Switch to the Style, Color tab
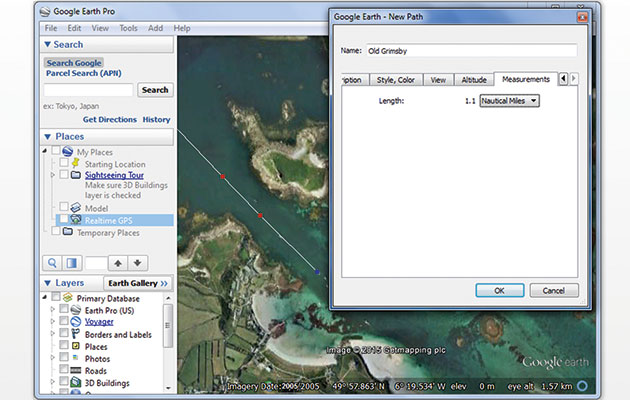Screen dimensions: 630x400 [x=396, y=80]
